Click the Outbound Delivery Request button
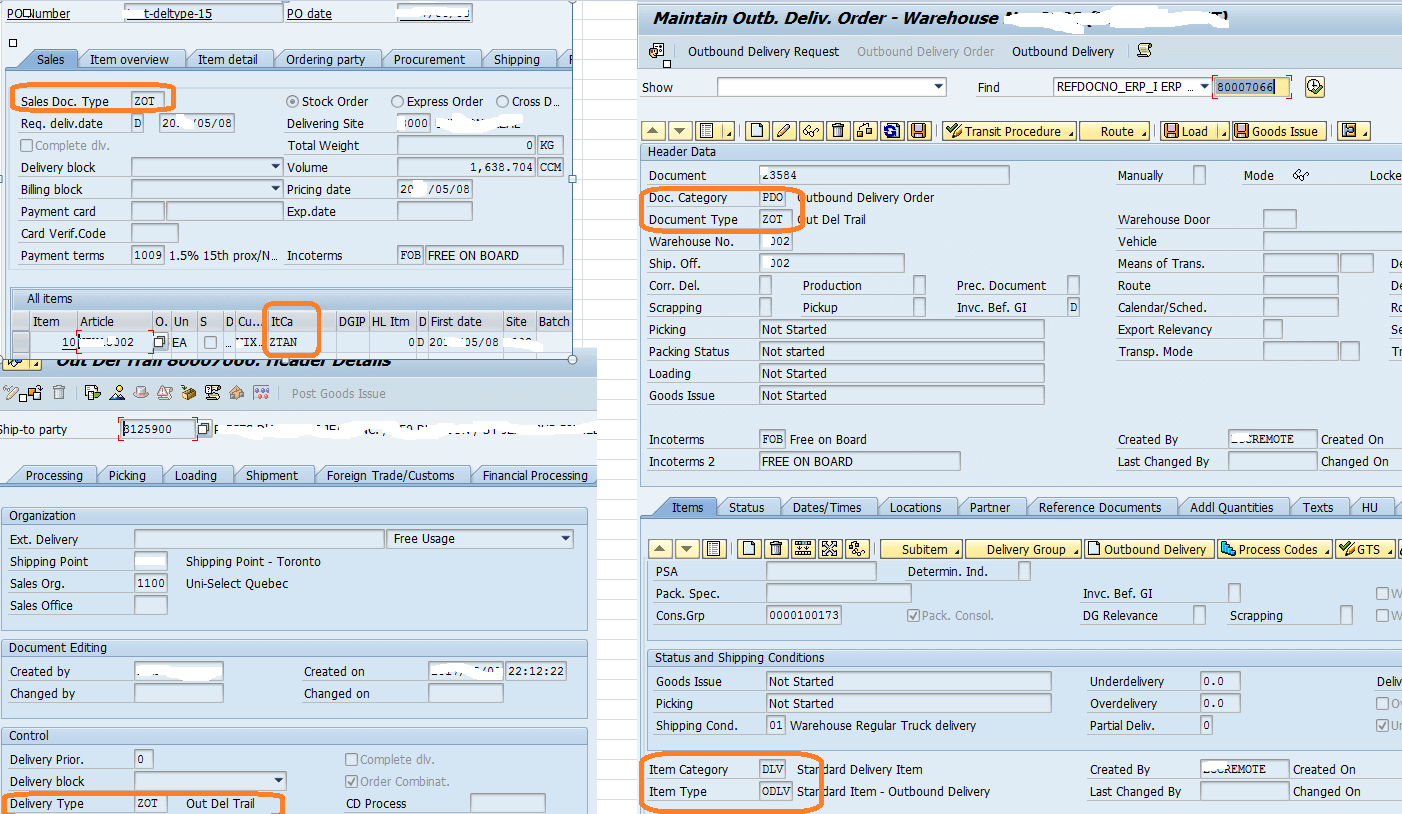 click(764, 51)
